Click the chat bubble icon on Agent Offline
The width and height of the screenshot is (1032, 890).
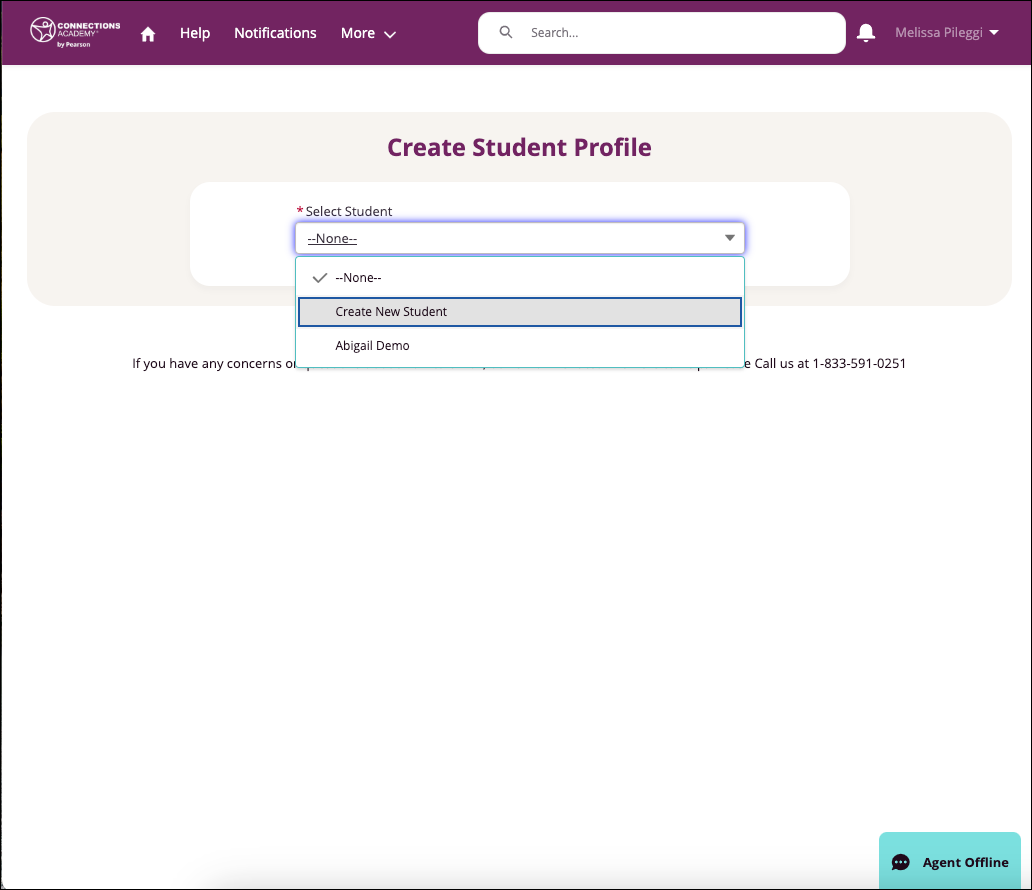click(901, 862)
